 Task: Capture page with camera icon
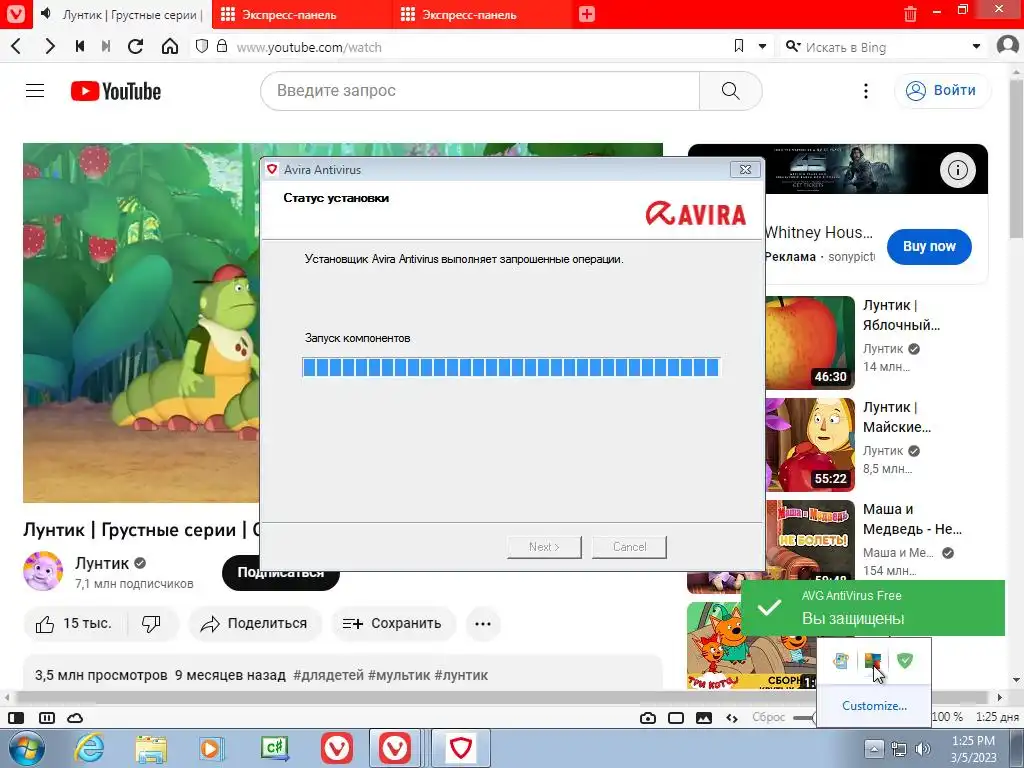coord(648,718)
